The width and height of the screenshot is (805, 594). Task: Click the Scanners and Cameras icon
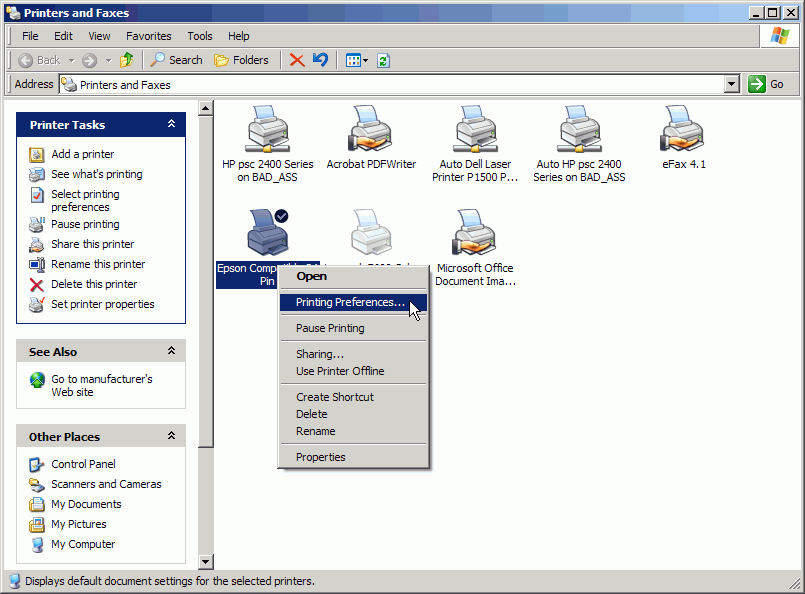coord(36,485)
